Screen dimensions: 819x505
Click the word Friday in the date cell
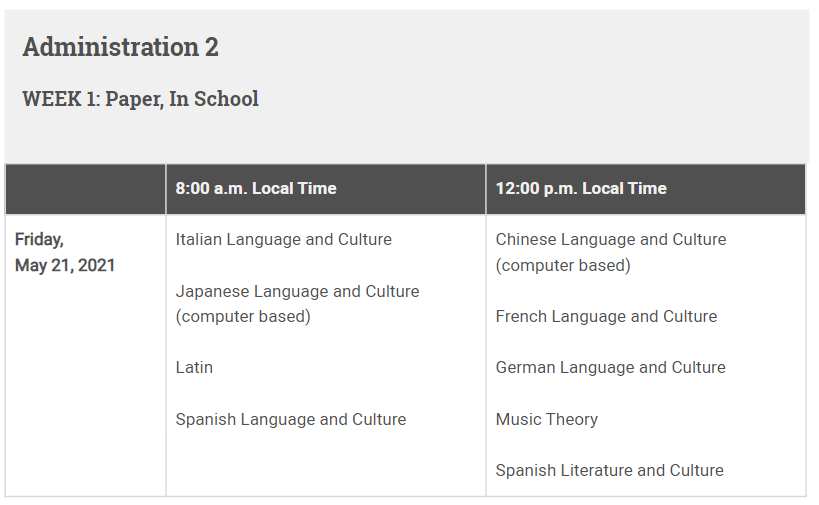coord(39,239)
